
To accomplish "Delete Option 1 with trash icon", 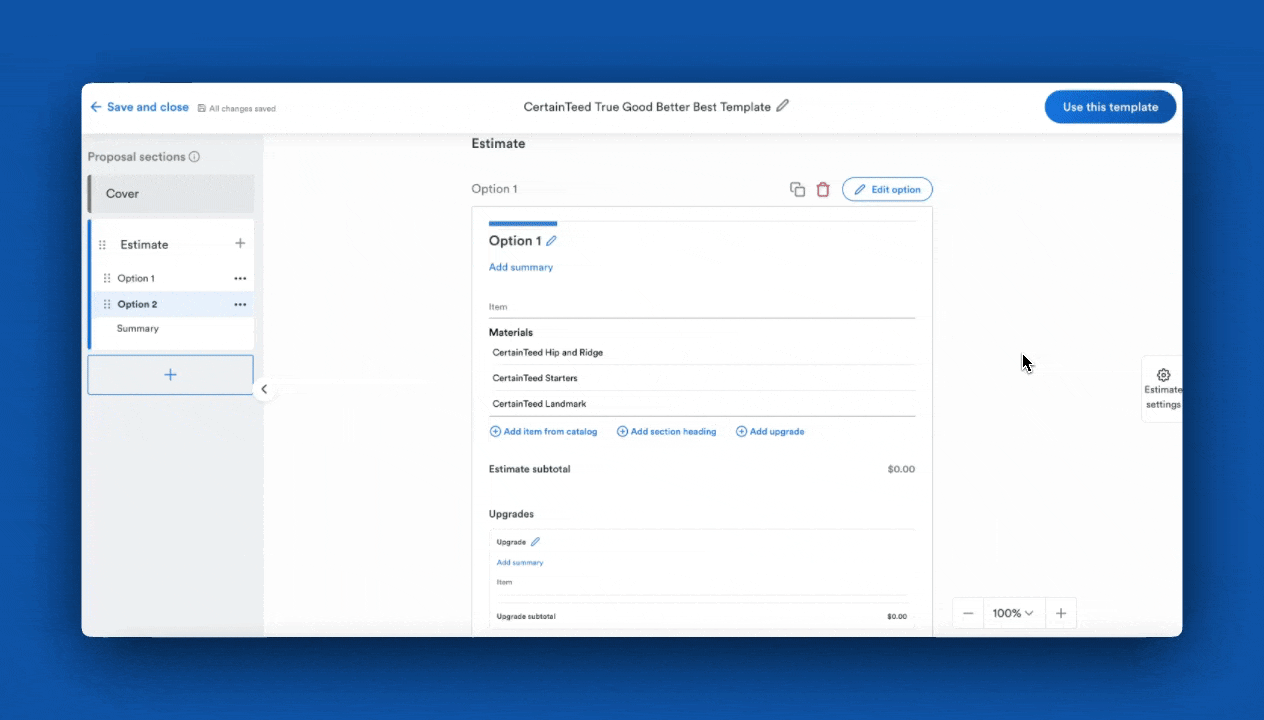I will coord(823,189).
